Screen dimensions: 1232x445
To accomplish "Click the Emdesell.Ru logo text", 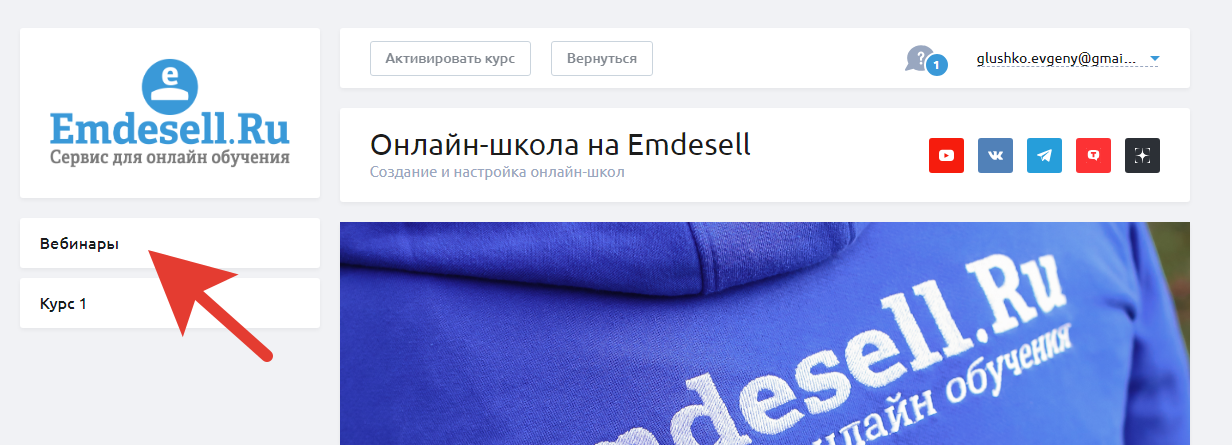I will (x=170, y=129).
